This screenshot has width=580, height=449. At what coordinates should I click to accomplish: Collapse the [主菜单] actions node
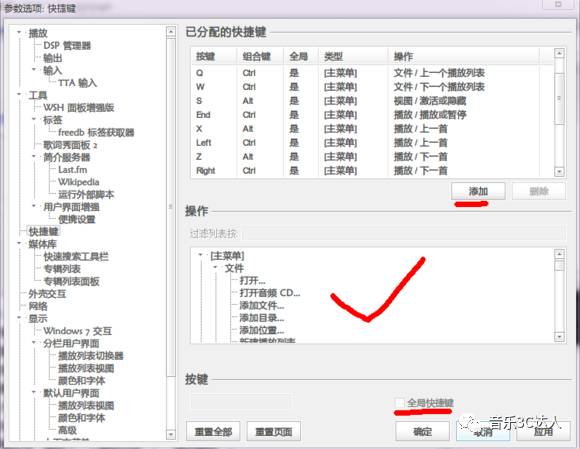tap(201, 255)
